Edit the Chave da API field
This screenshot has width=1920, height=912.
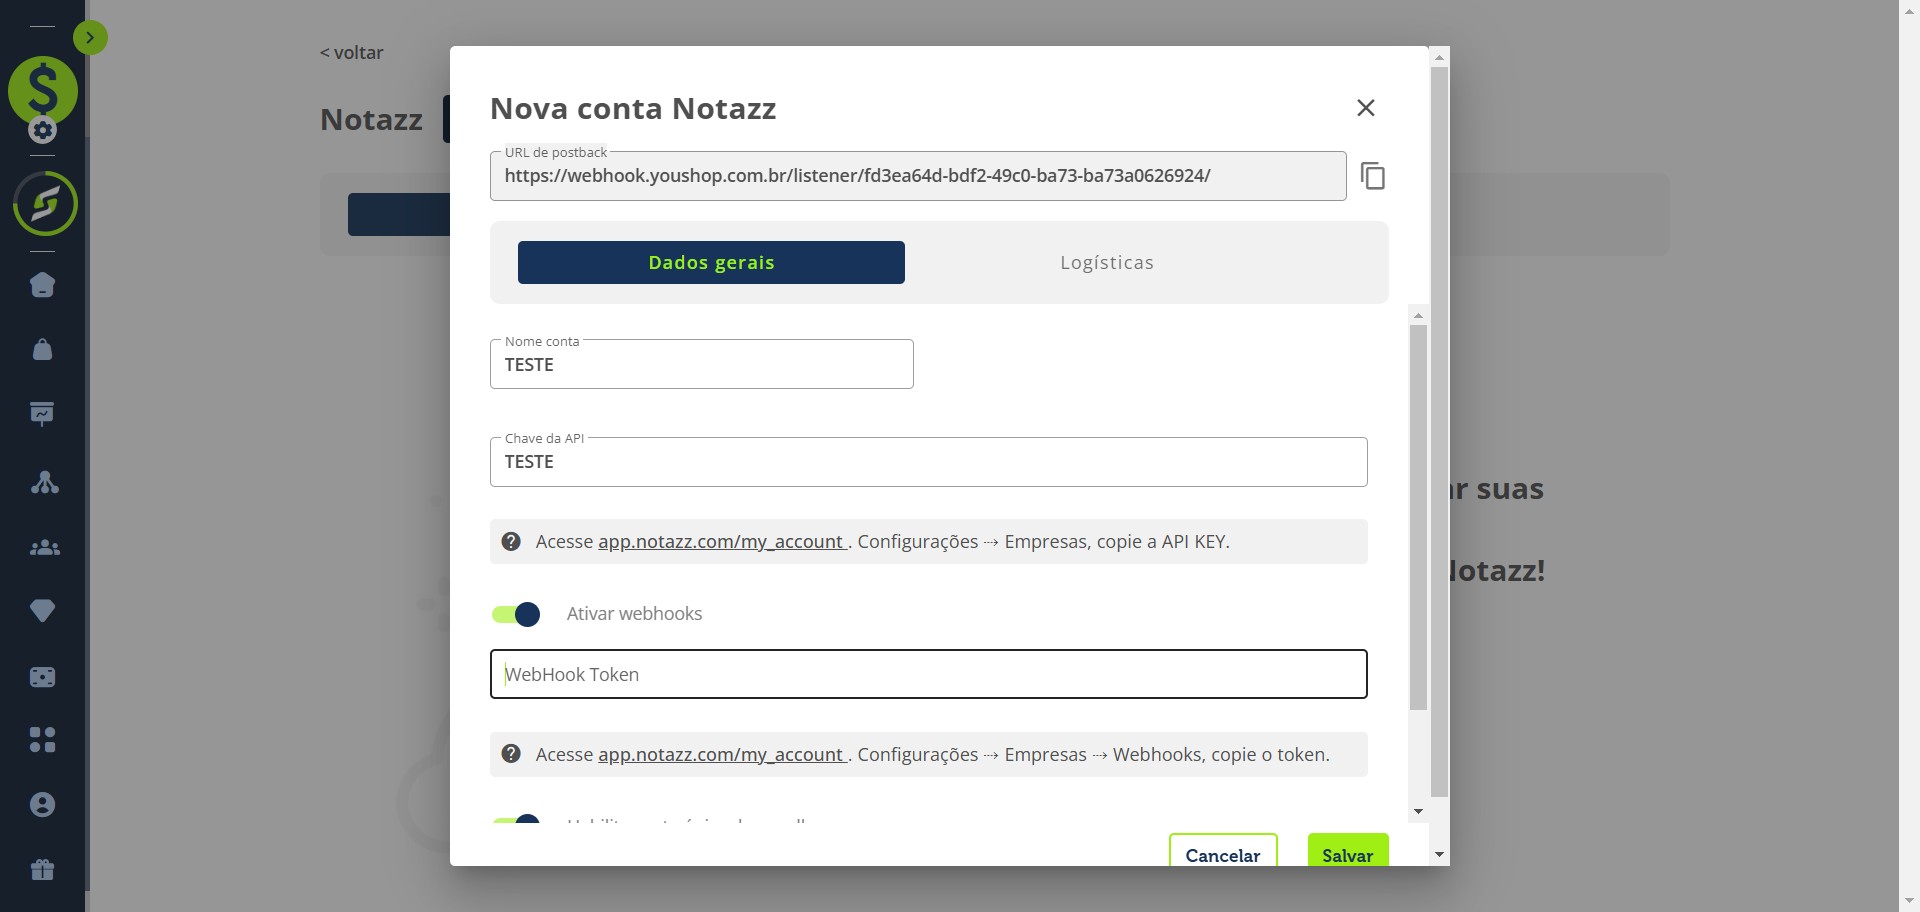pyautogui.click(x=928, y=462)
